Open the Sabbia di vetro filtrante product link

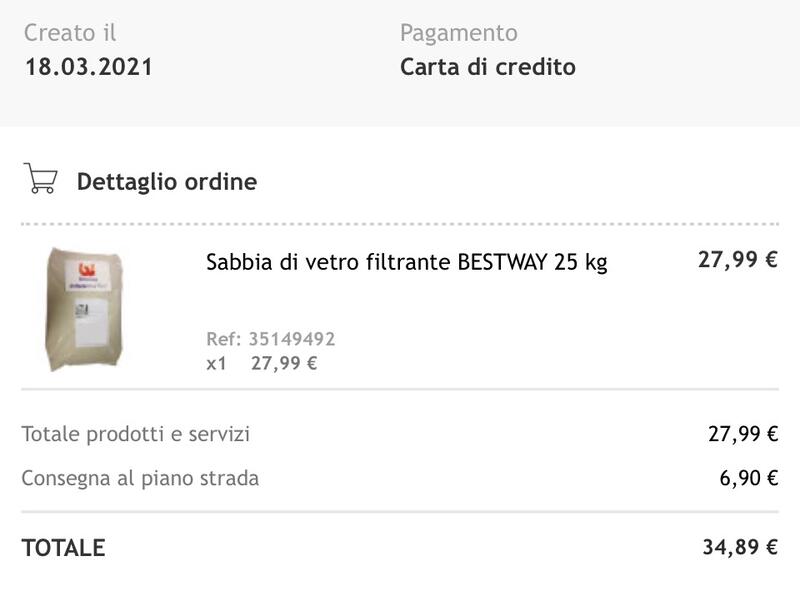tap(330, 263)
